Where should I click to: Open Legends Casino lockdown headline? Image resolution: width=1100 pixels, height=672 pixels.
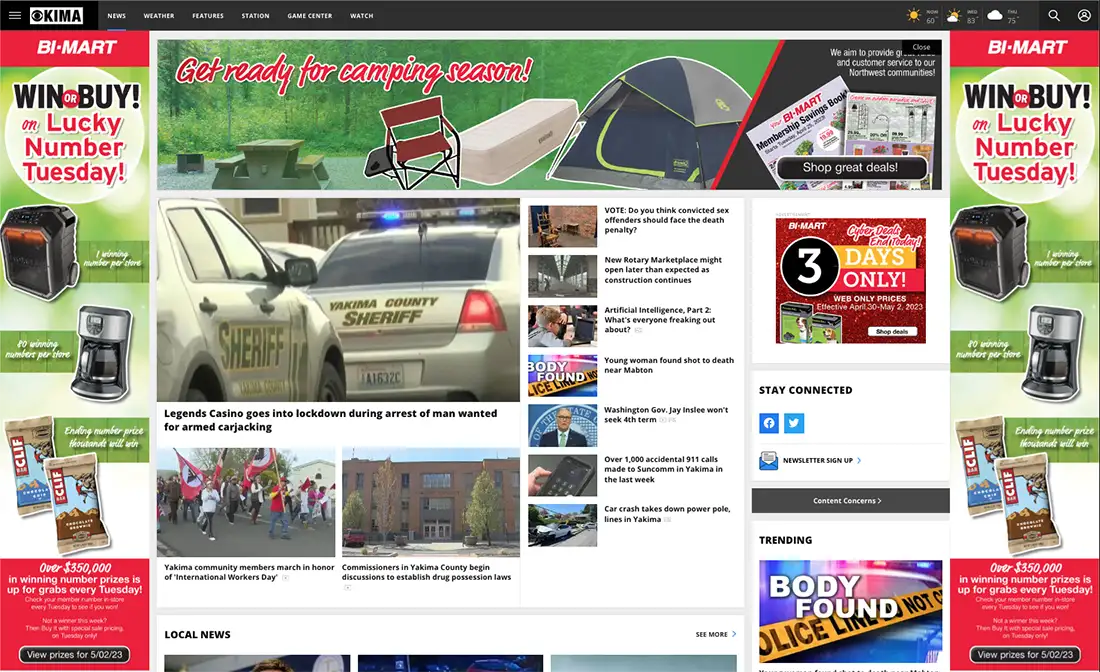(330, 420)
